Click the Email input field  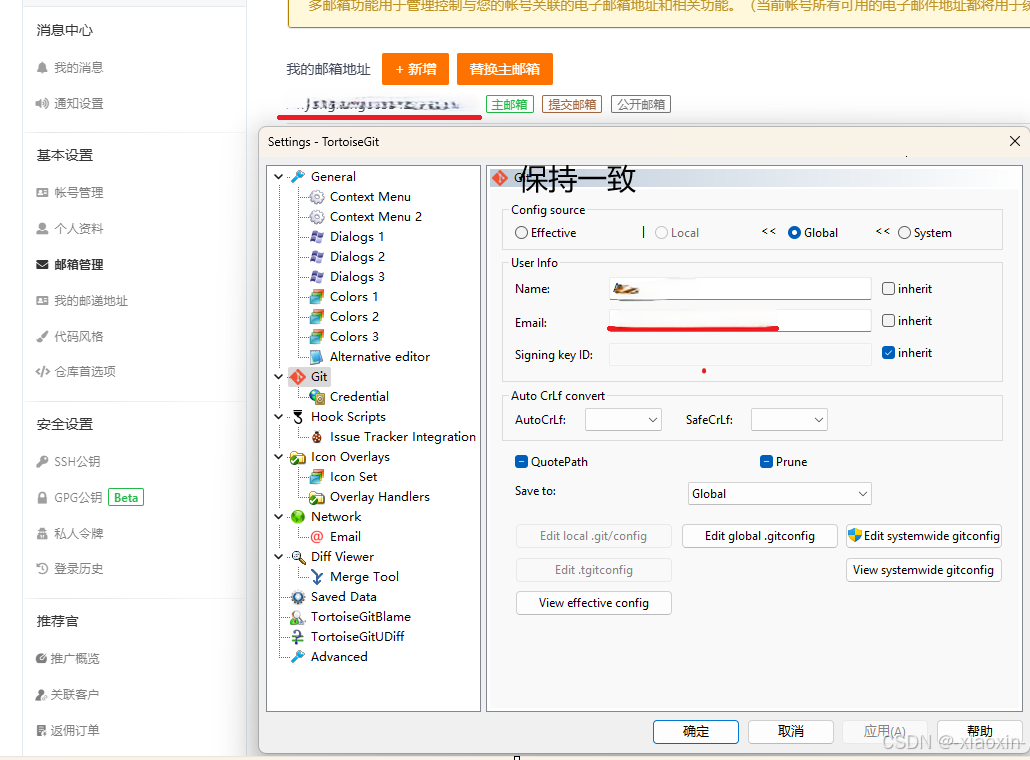click(740, 321)
